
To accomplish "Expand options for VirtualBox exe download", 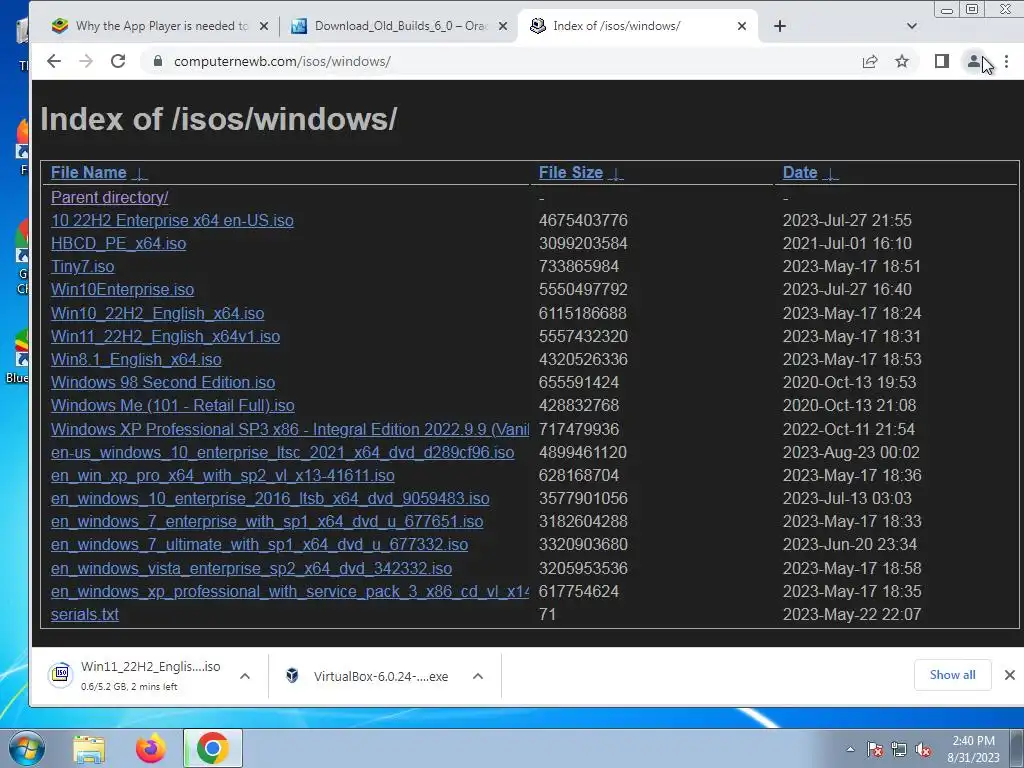I will [x=478, y=676].
